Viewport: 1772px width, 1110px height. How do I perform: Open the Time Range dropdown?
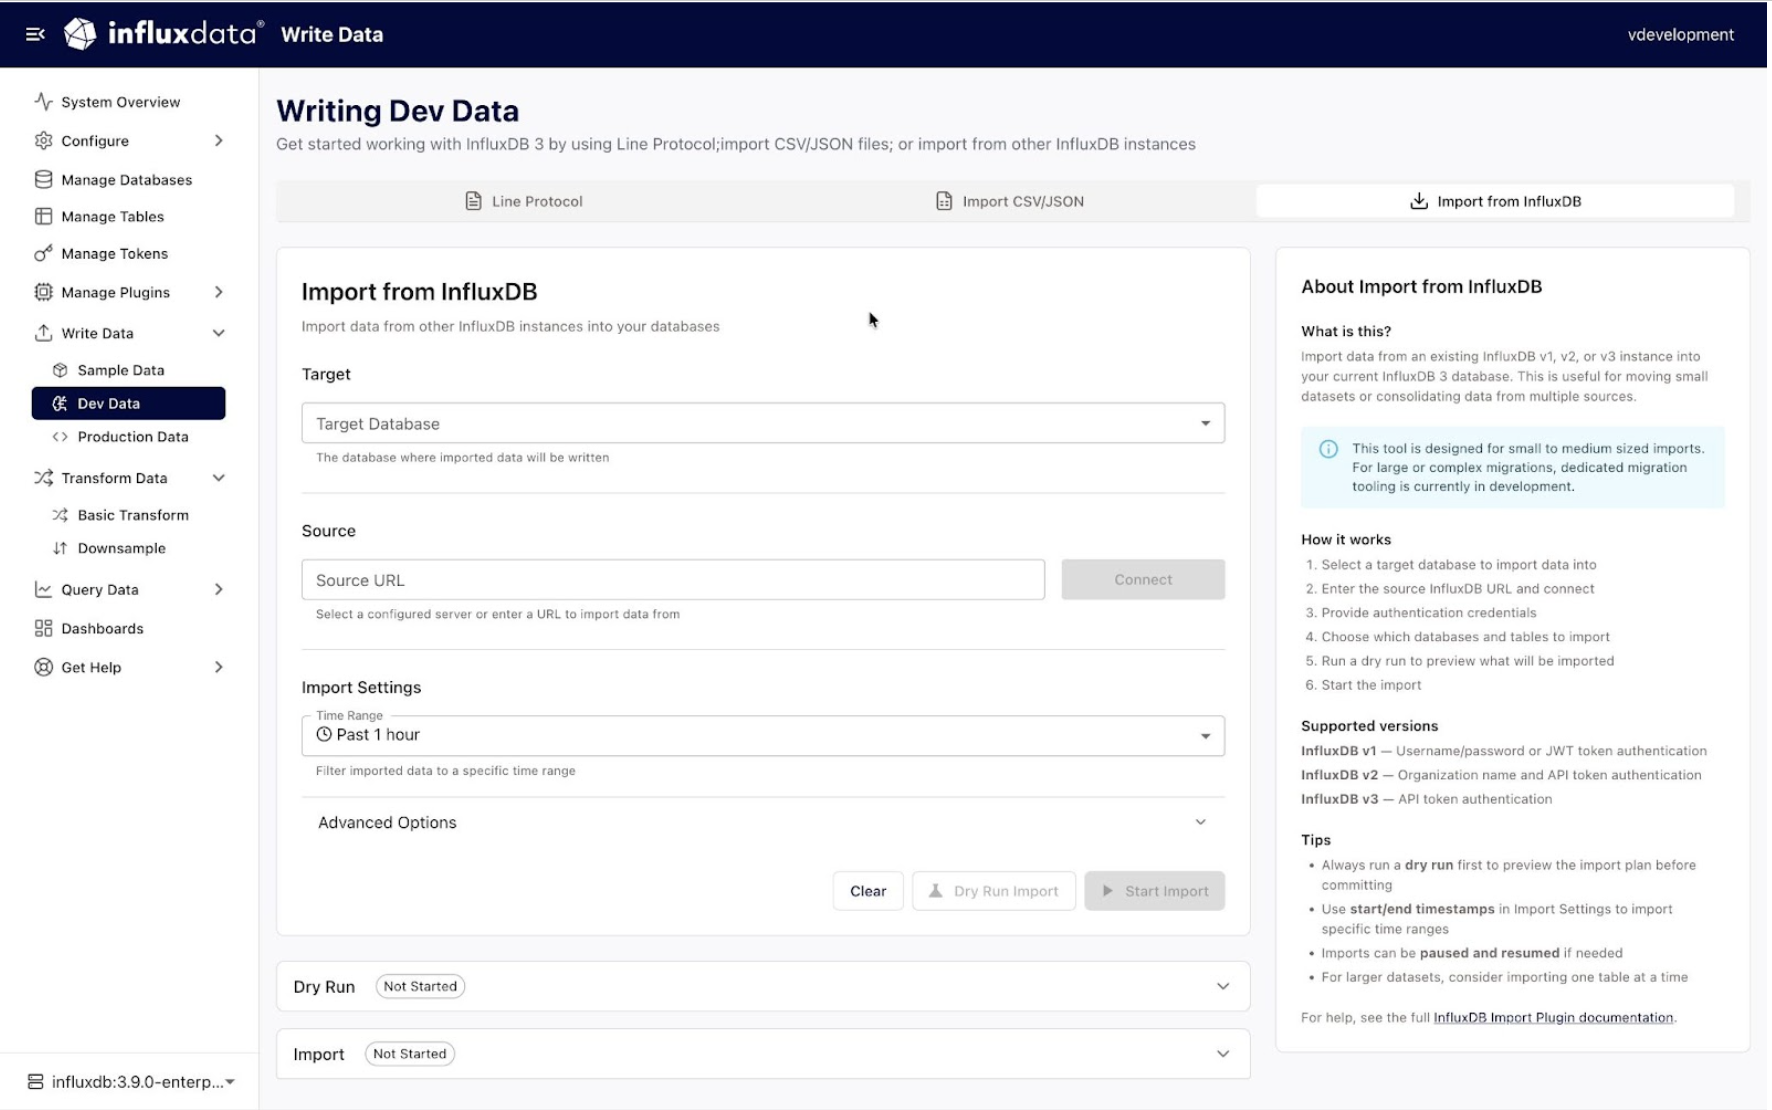pos(763,735)
